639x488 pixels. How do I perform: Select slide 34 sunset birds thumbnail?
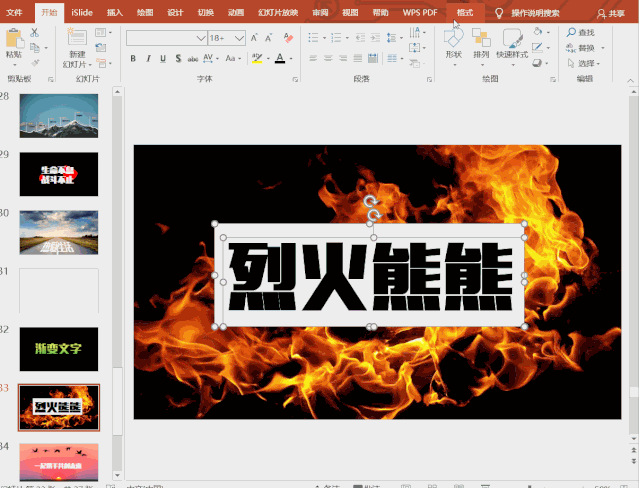(x=59, y=462)
